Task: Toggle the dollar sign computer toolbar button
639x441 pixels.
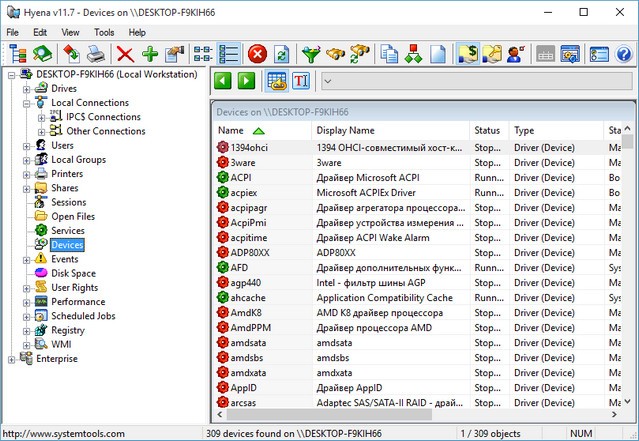Action: pos(467,54)
